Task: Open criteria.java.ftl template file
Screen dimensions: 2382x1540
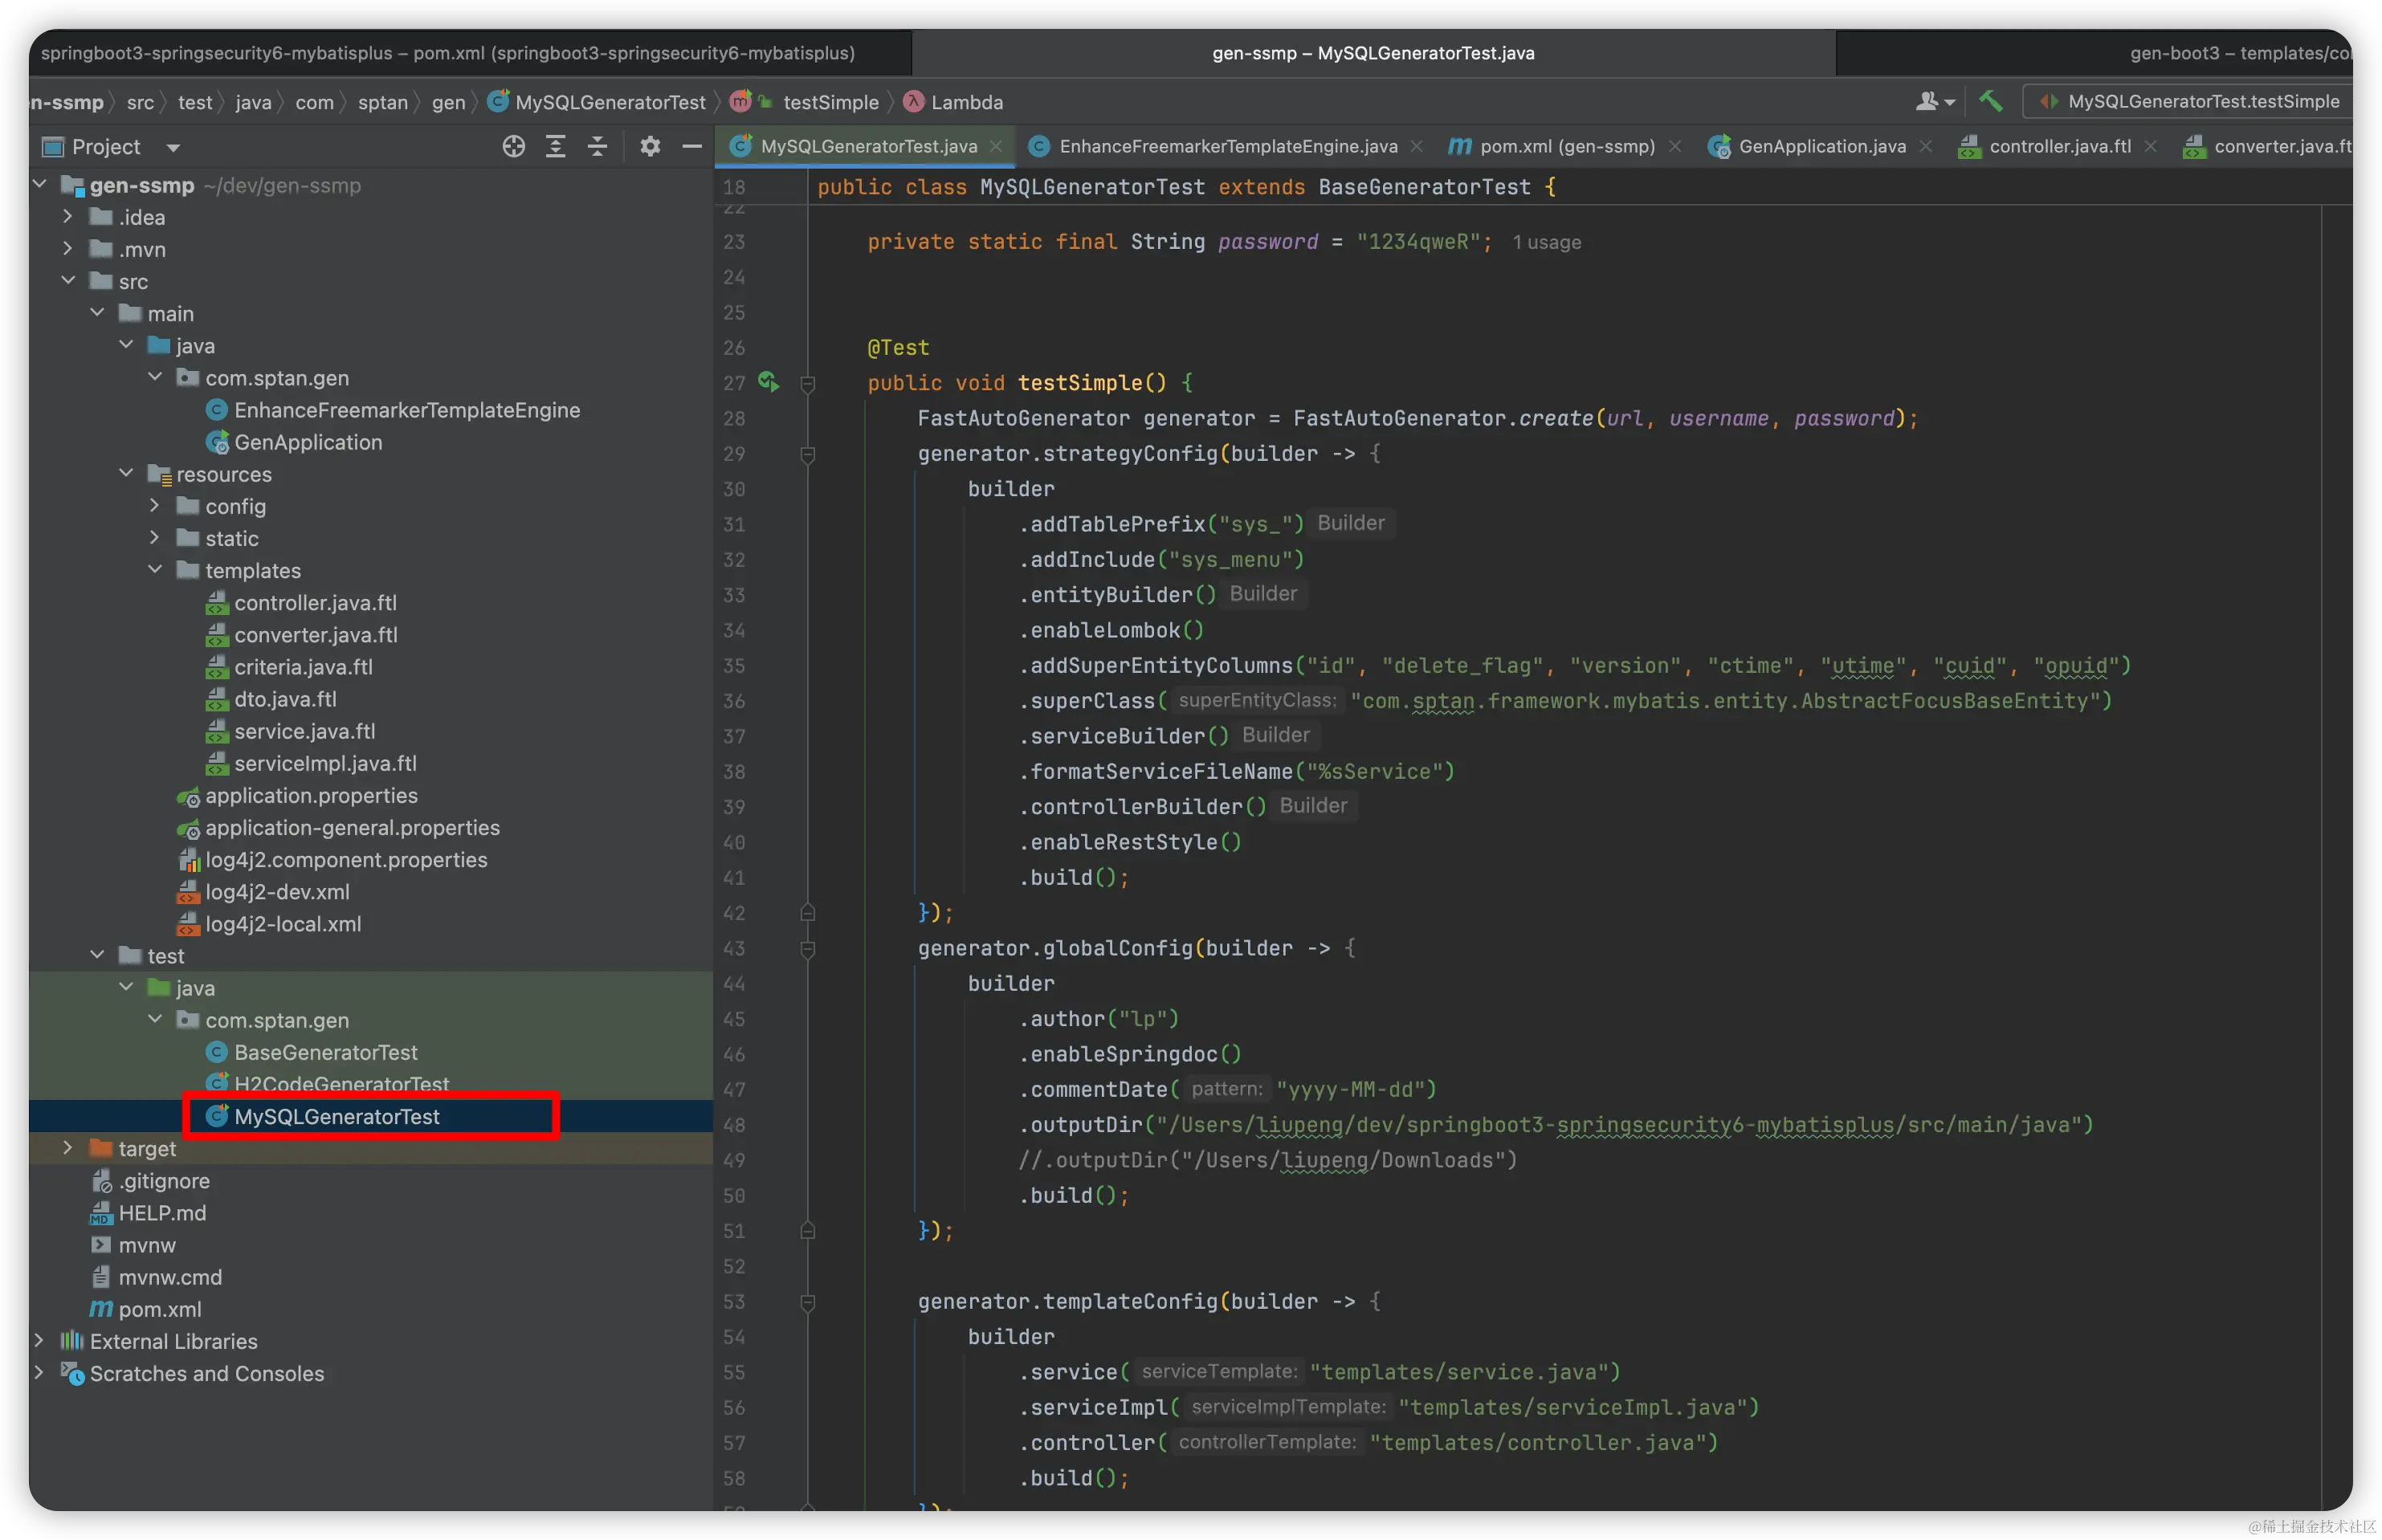Action: (x=303, y=667)
